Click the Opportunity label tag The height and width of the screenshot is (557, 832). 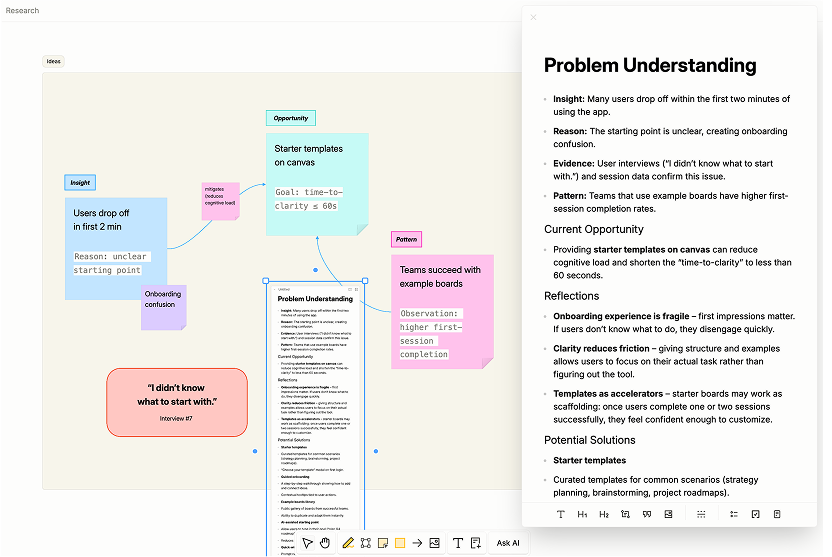pyautogui.click(x=291, y=118)
